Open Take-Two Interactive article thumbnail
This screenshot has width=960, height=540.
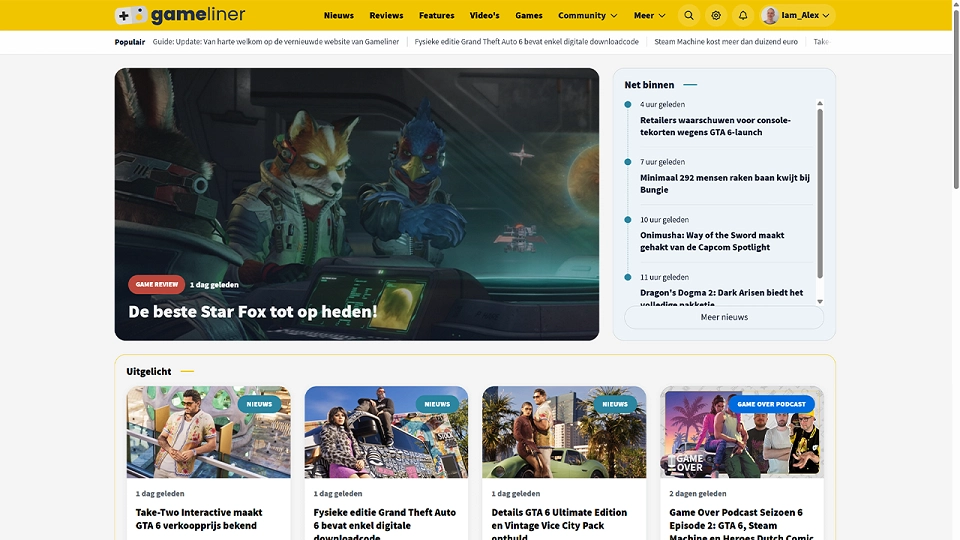click(x=209, y=432)
